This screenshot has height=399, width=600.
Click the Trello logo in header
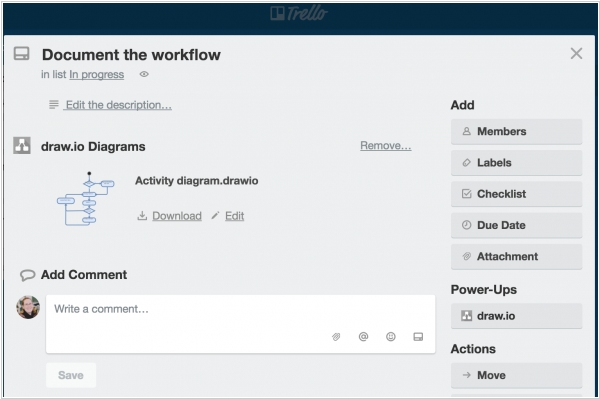299,13
